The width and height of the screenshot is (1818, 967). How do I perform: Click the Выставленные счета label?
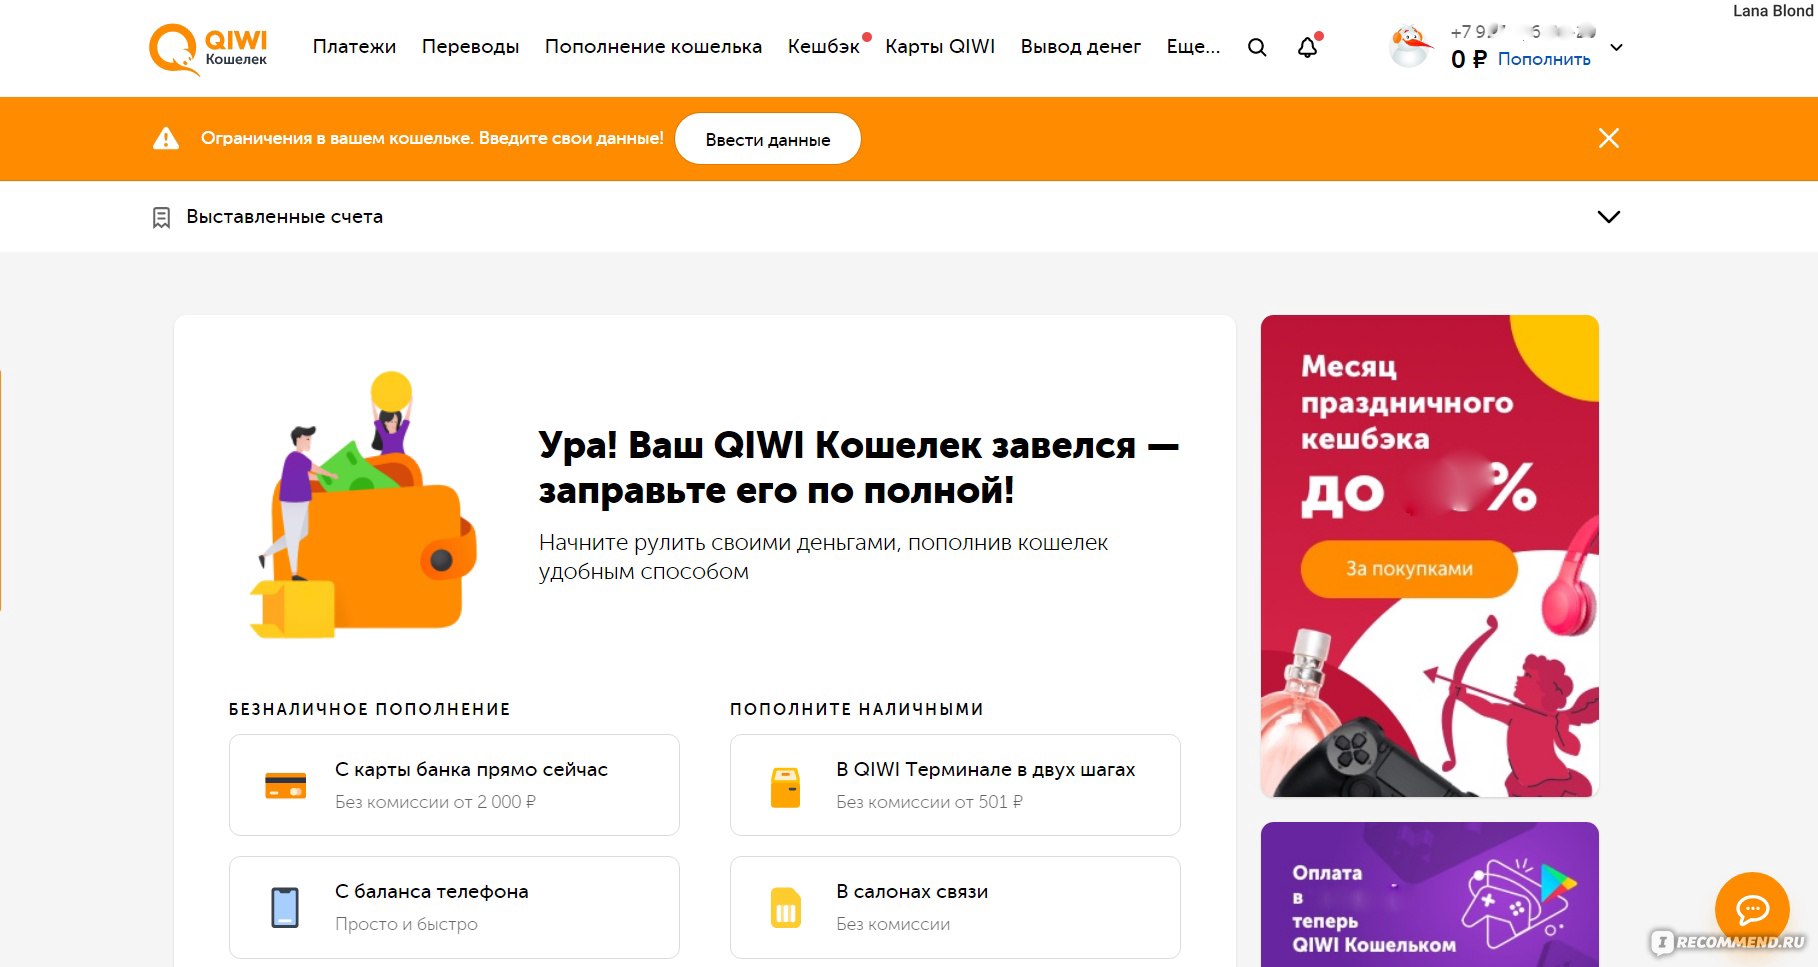point(284,217)
